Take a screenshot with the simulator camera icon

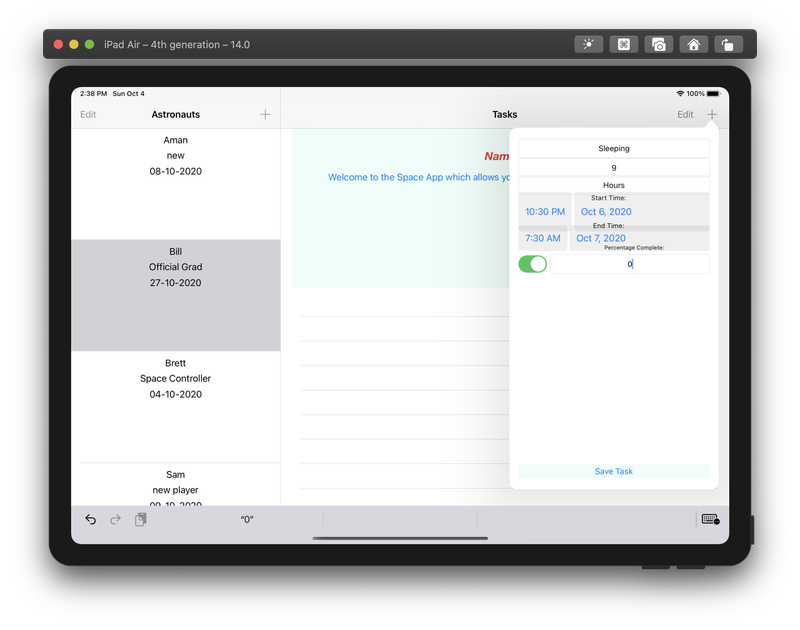coord(658,44)
